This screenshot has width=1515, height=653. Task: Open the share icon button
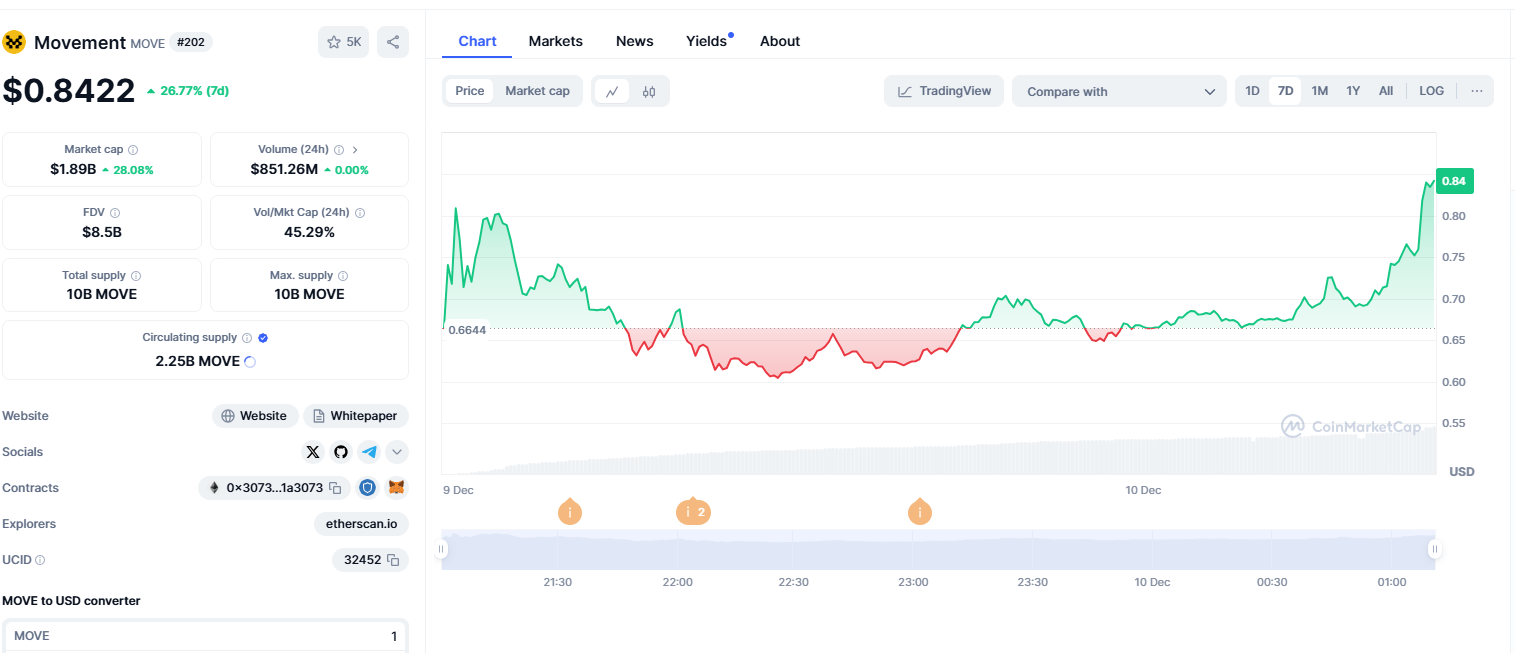(393, 42)
